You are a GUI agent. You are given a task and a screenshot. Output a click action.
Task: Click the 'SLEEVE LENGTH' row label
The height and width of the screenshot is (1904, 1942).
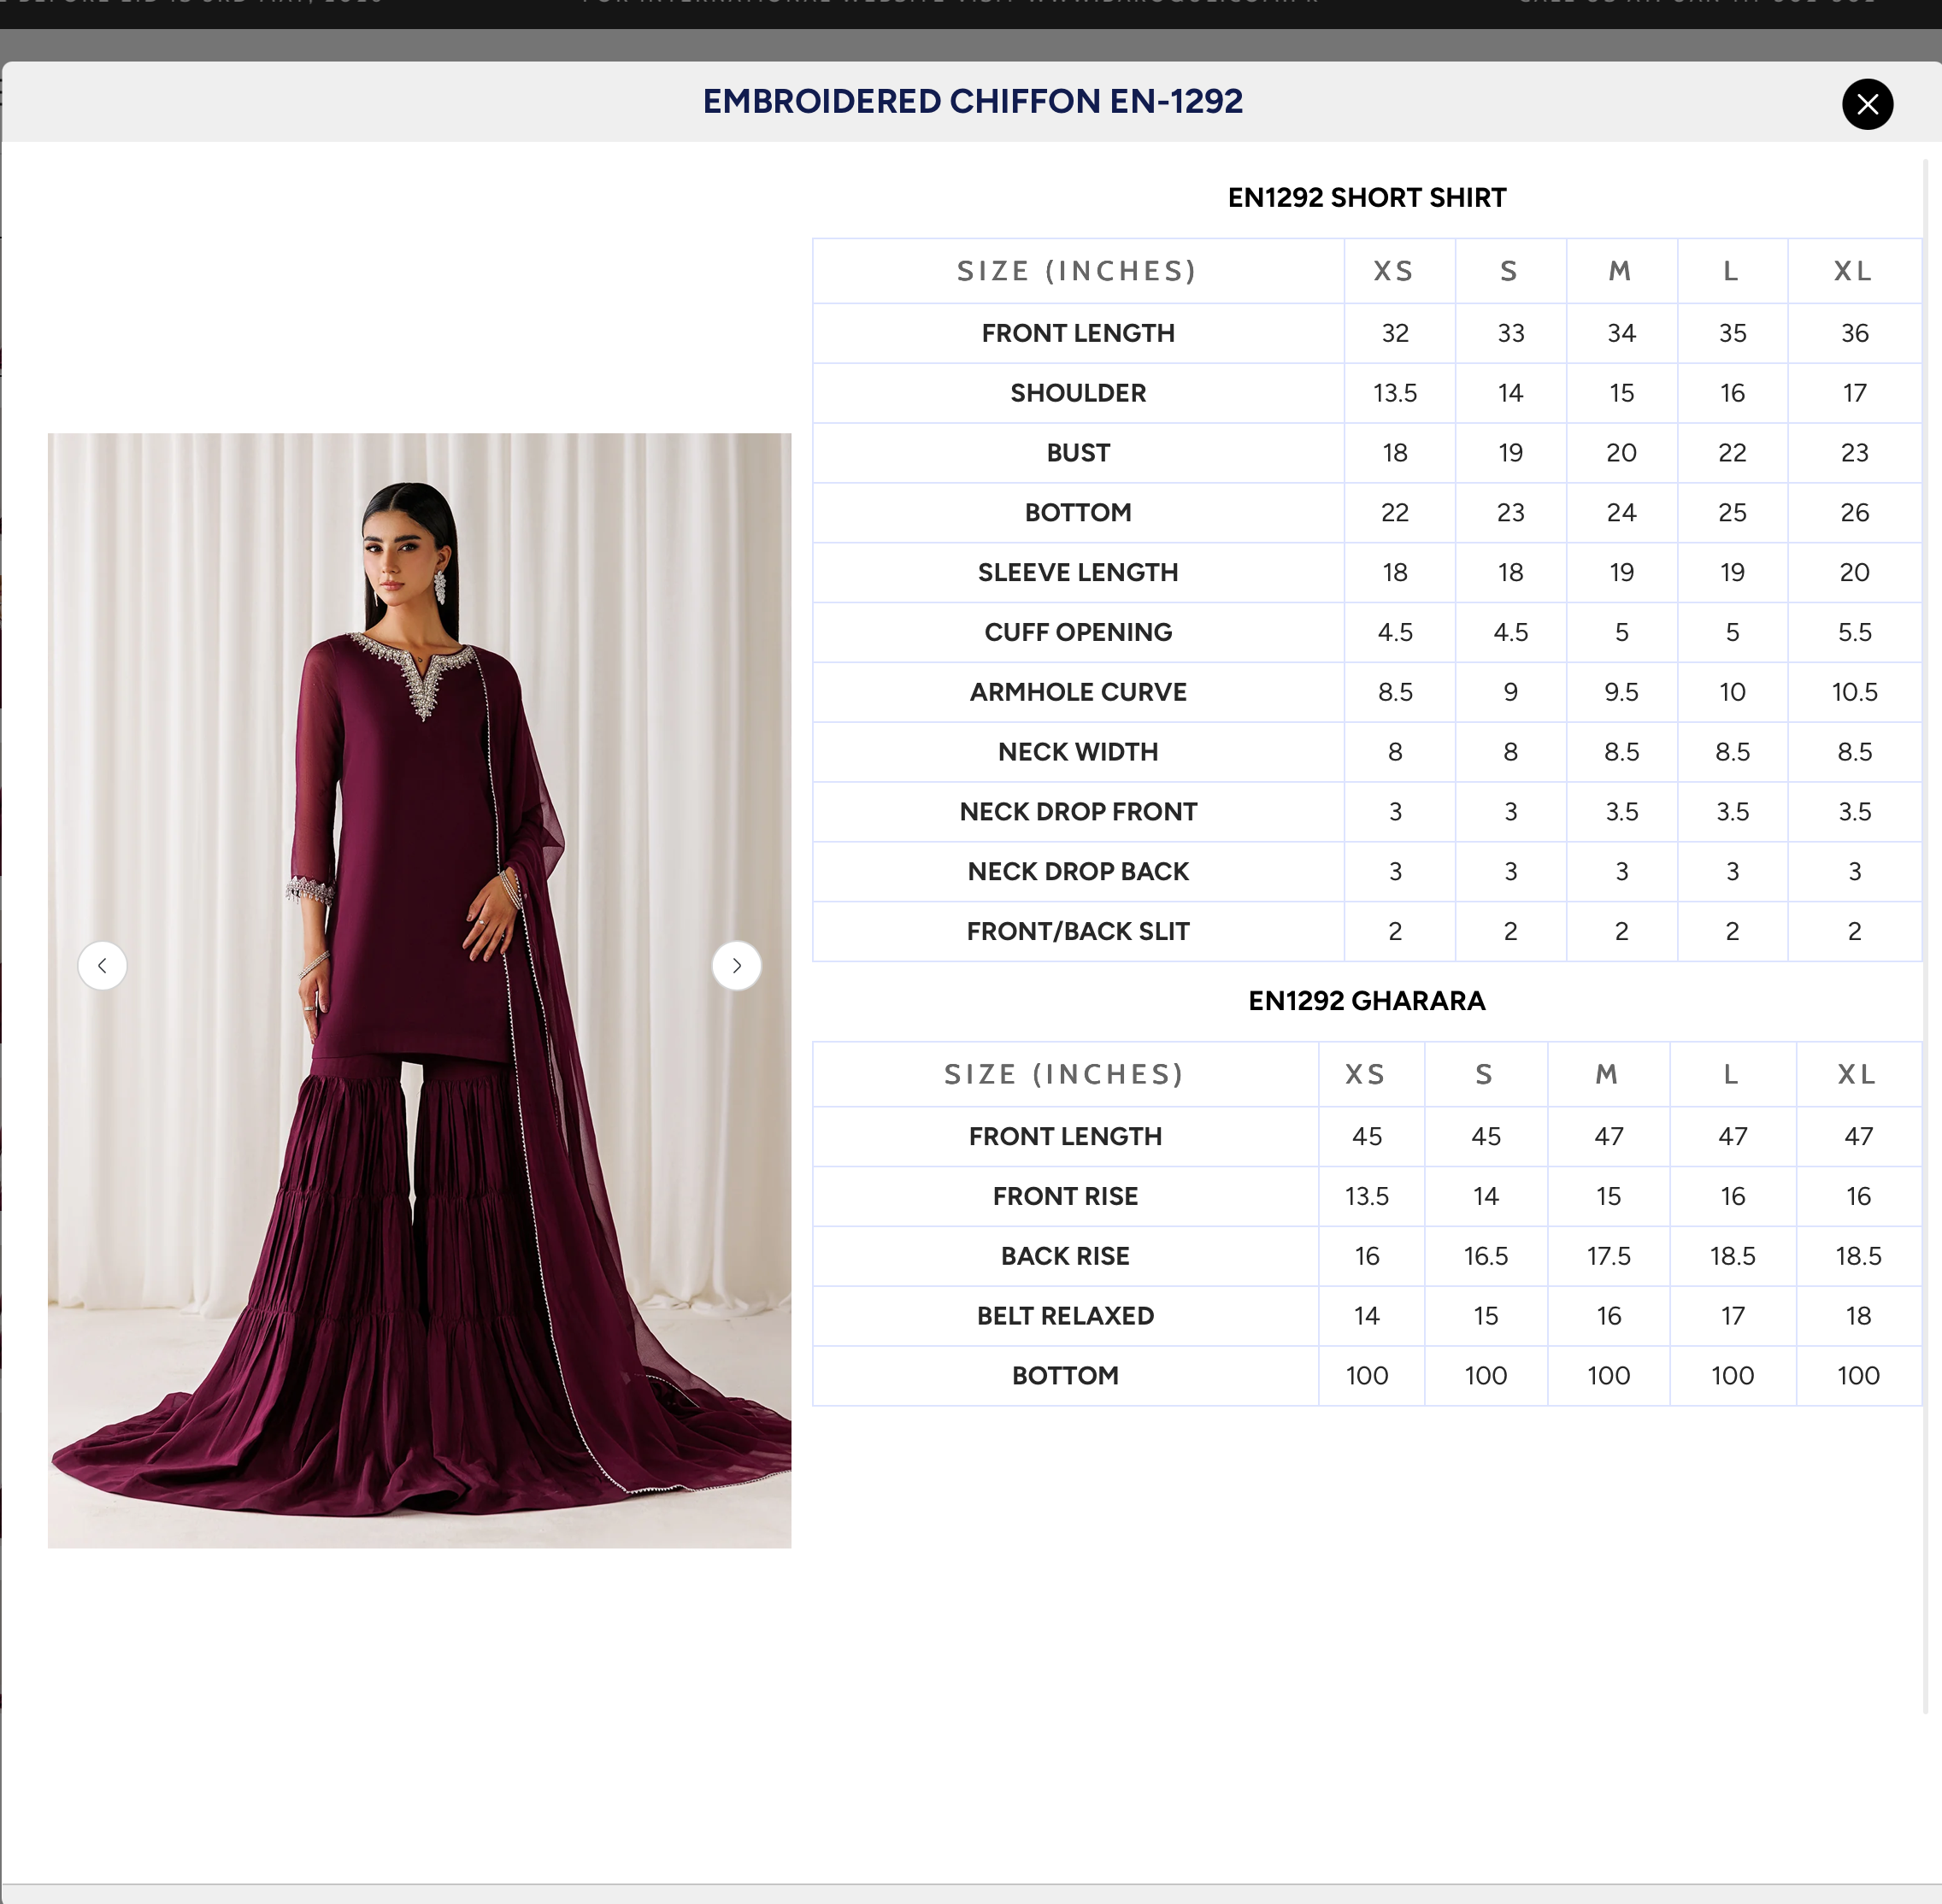coord(1078,573)
